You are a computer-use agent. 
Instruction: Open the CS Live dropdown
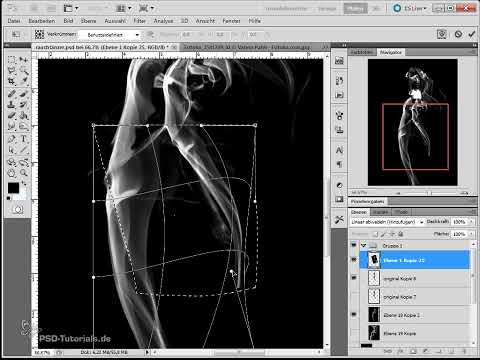(410, 8)
